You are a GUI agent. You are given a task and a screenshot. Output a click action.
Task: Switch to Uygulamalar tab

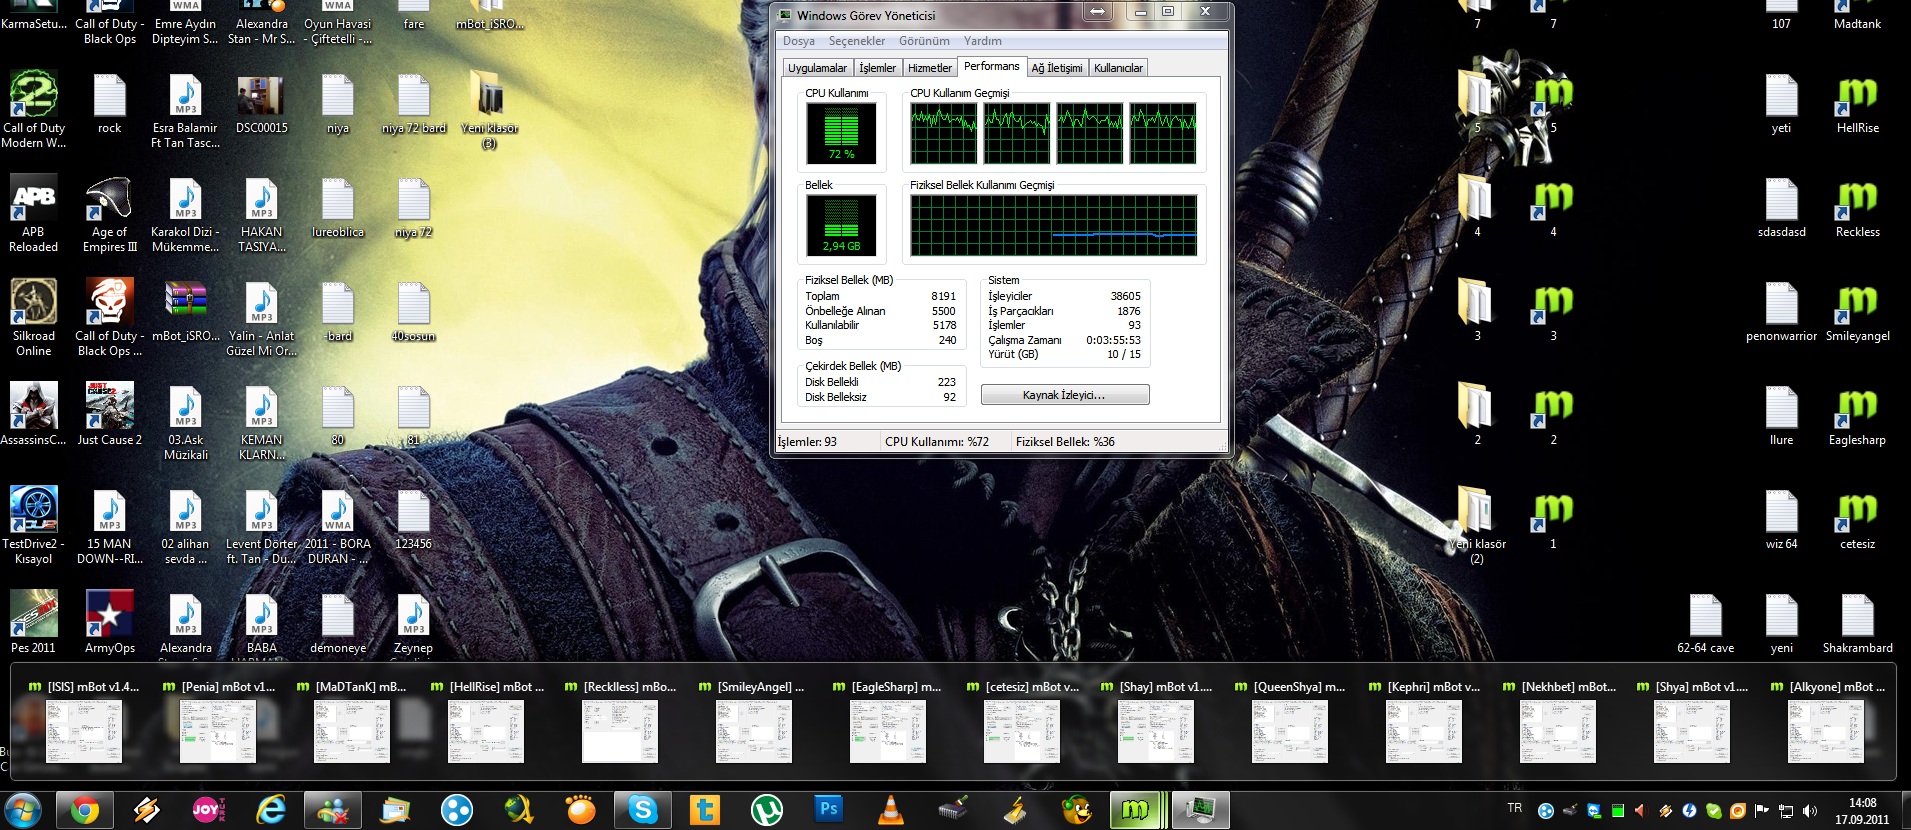pyautogui.click(x=817, y=68)
